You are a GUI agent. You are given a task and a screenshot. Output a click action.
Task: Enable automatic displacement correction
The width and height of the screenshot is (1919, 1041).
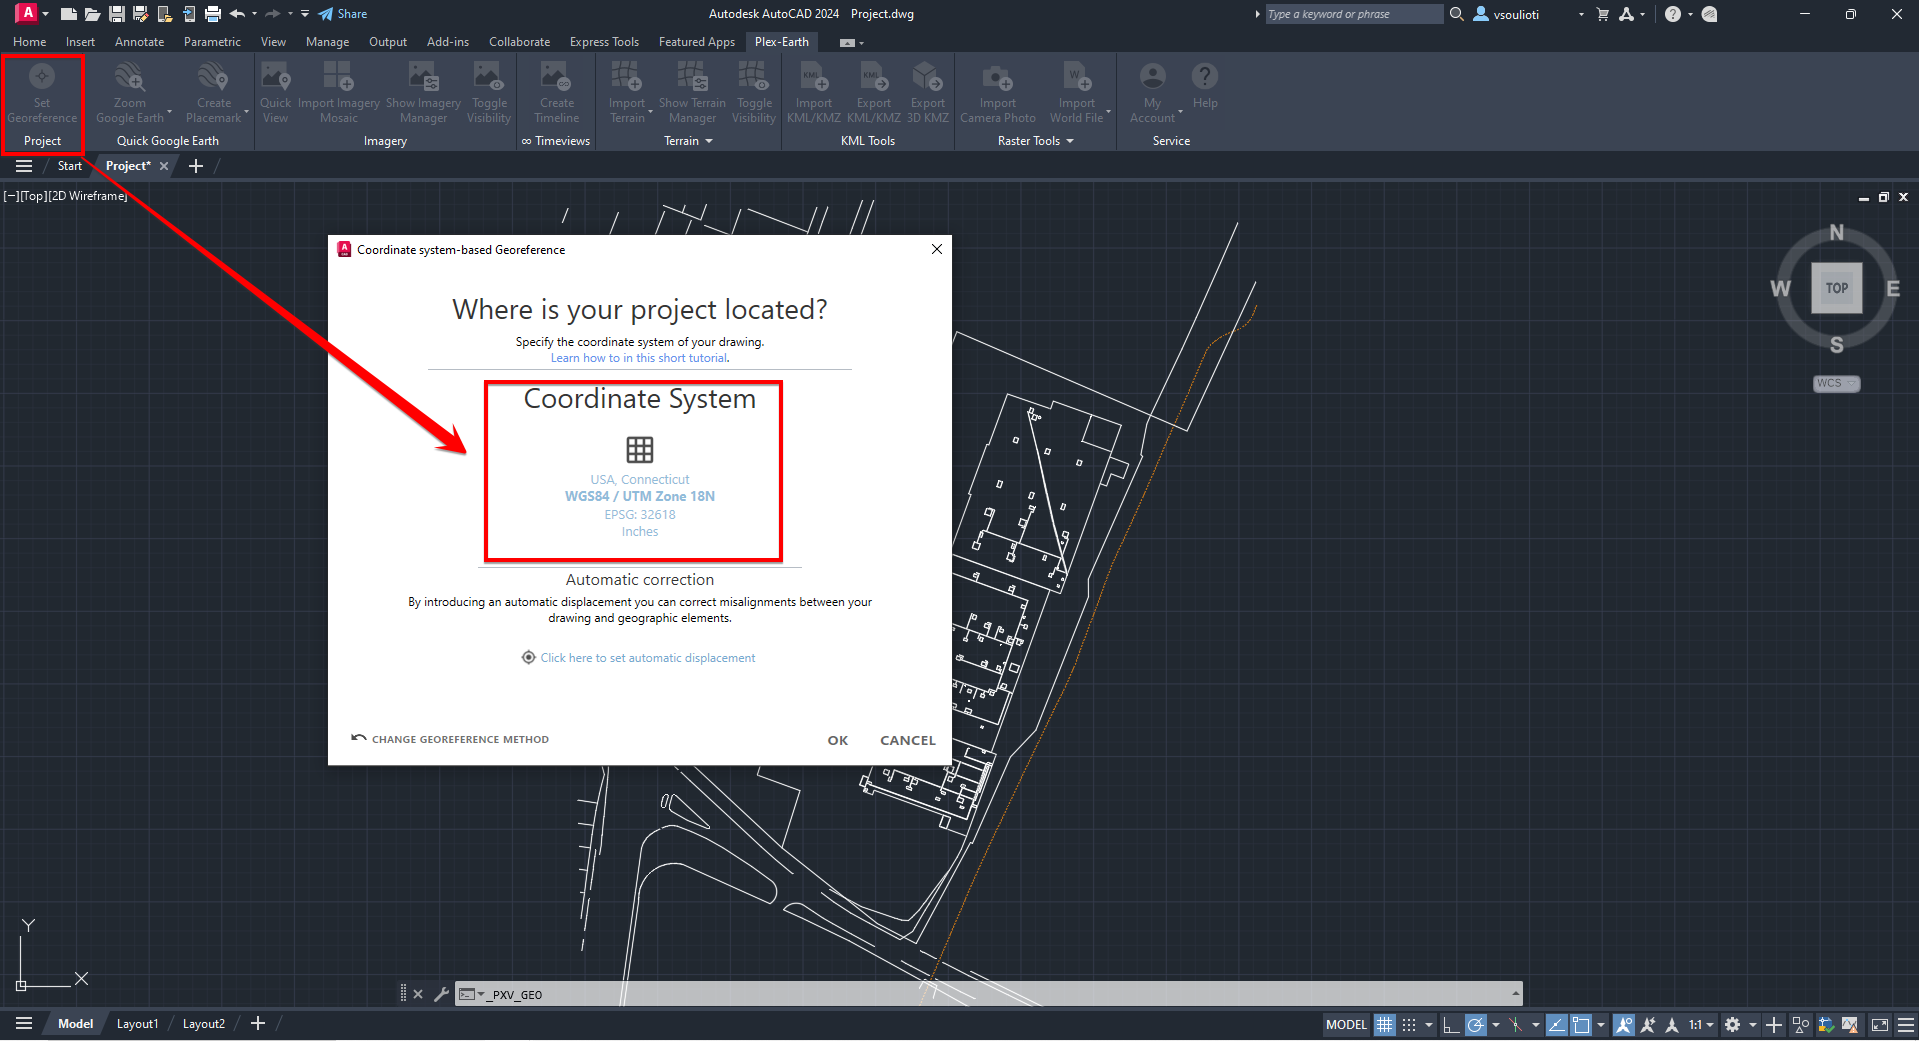tap(646, 657)
